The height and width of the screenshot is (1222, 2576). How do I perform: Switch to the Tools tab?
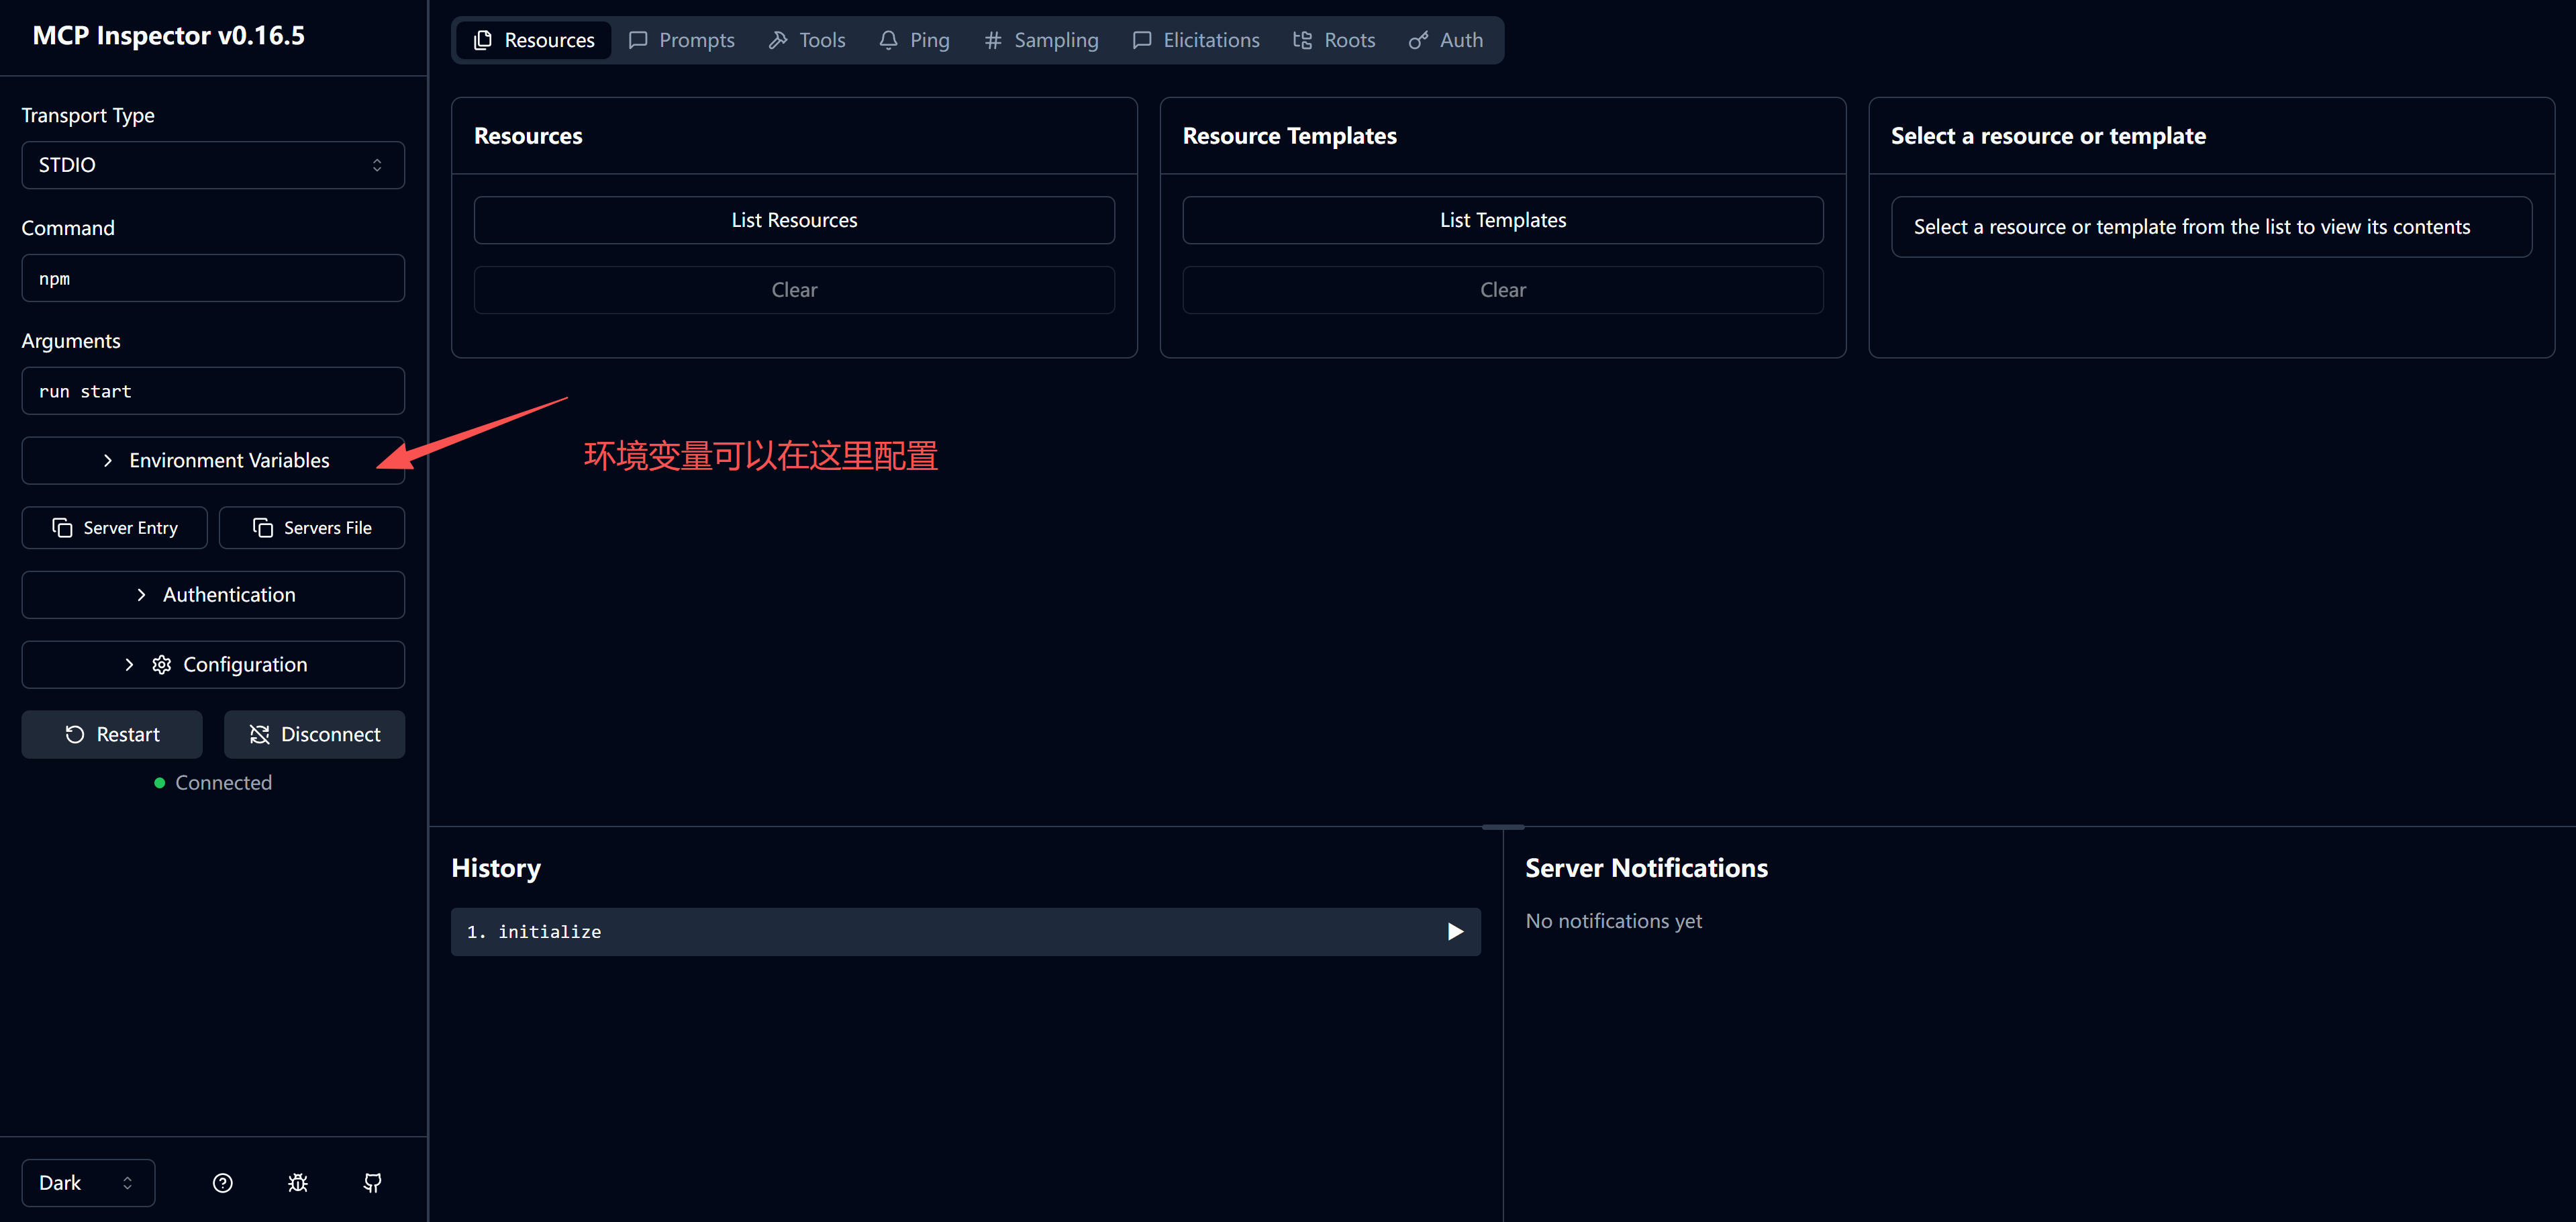point(806,40)
